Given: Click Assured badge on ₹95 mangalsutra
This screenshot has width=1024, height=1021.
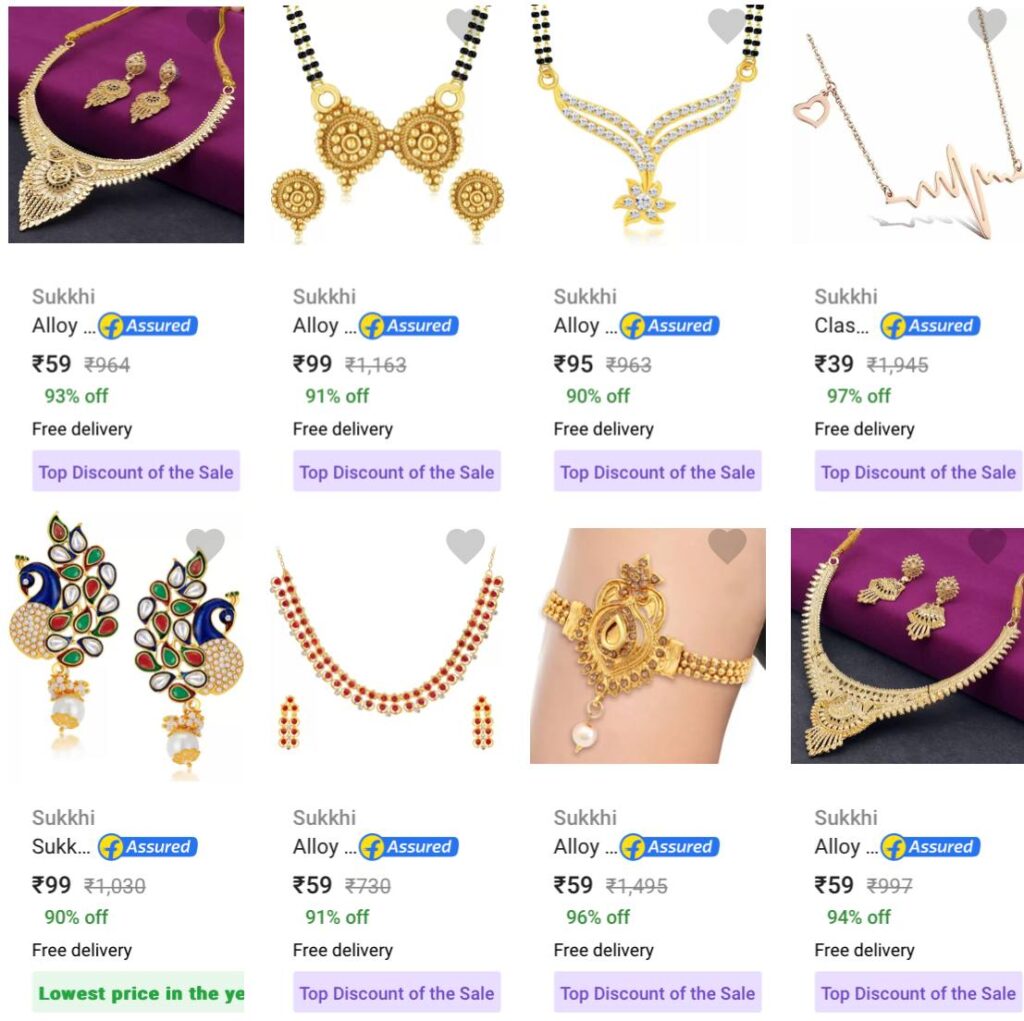Looking at the screenshot, I should click(x=669, y=325).
